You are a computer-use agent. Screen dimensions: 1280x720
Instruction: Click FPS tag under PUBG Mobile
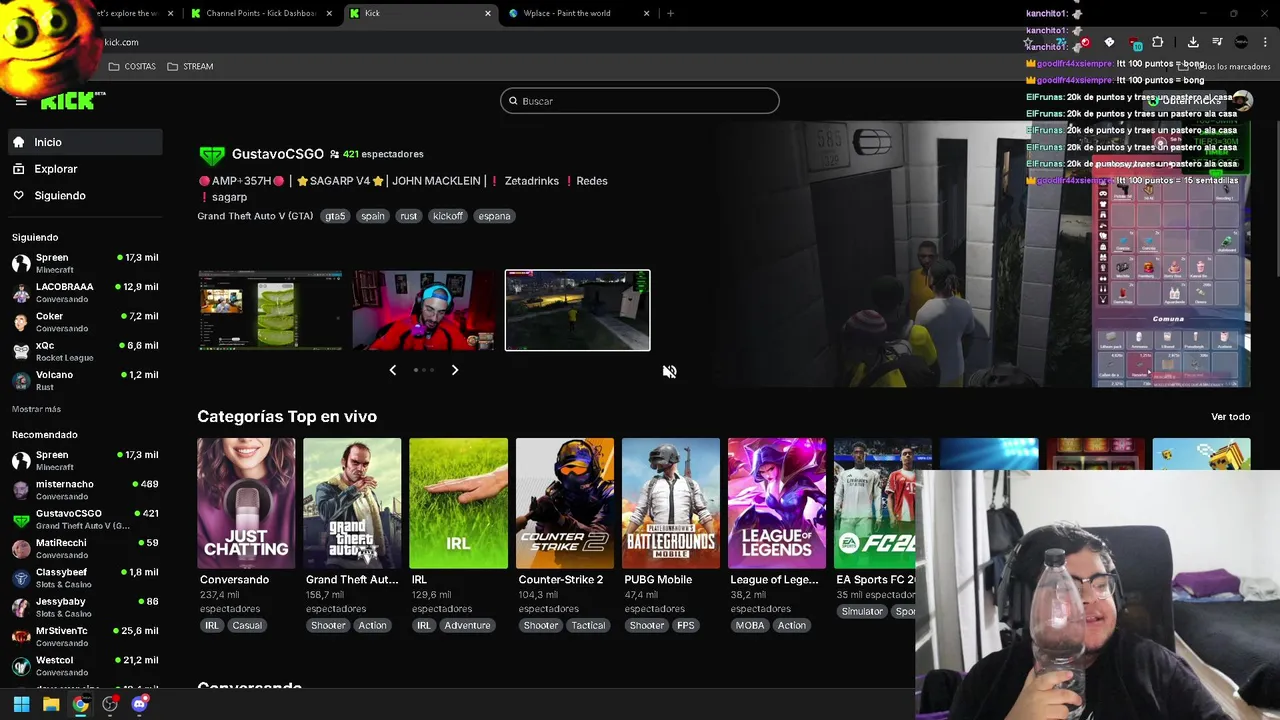[685, 626]
